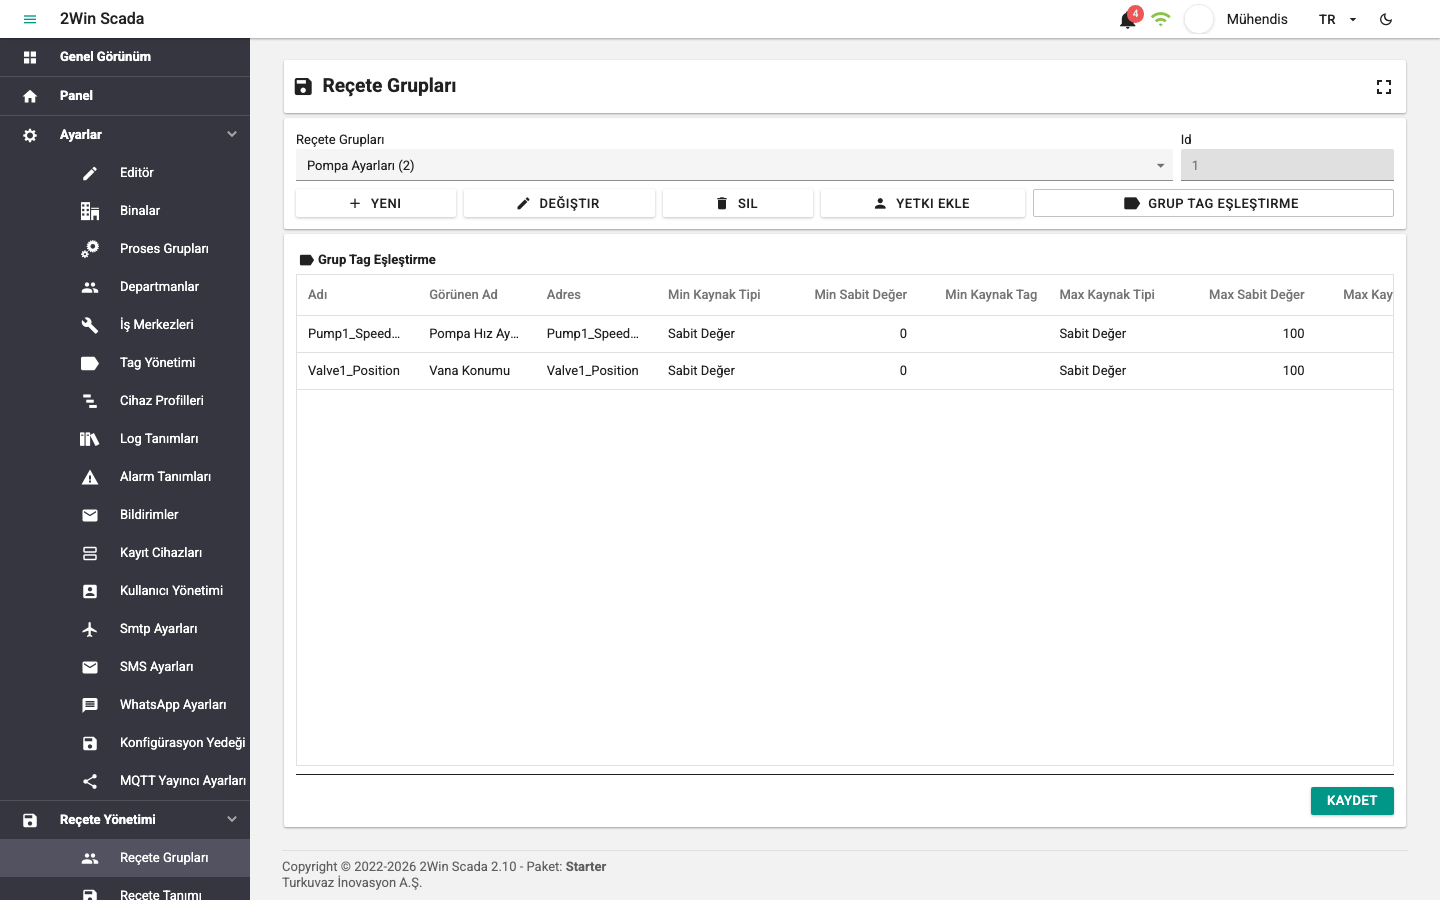This screenshot has width=1440, height=900.
Task: Open Genel Görünüm in the sidebar
Action: coord(125,57)
